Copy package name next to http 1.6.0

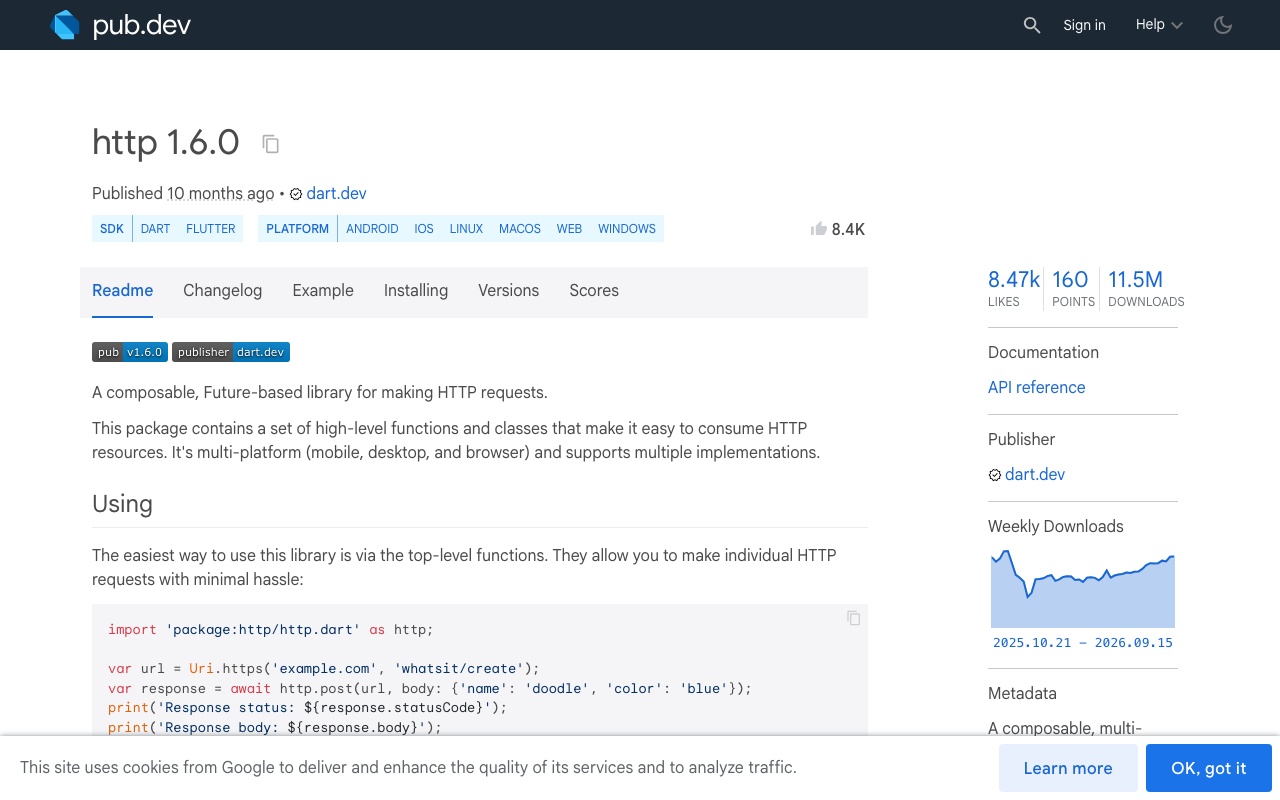[x=271, y=144]
